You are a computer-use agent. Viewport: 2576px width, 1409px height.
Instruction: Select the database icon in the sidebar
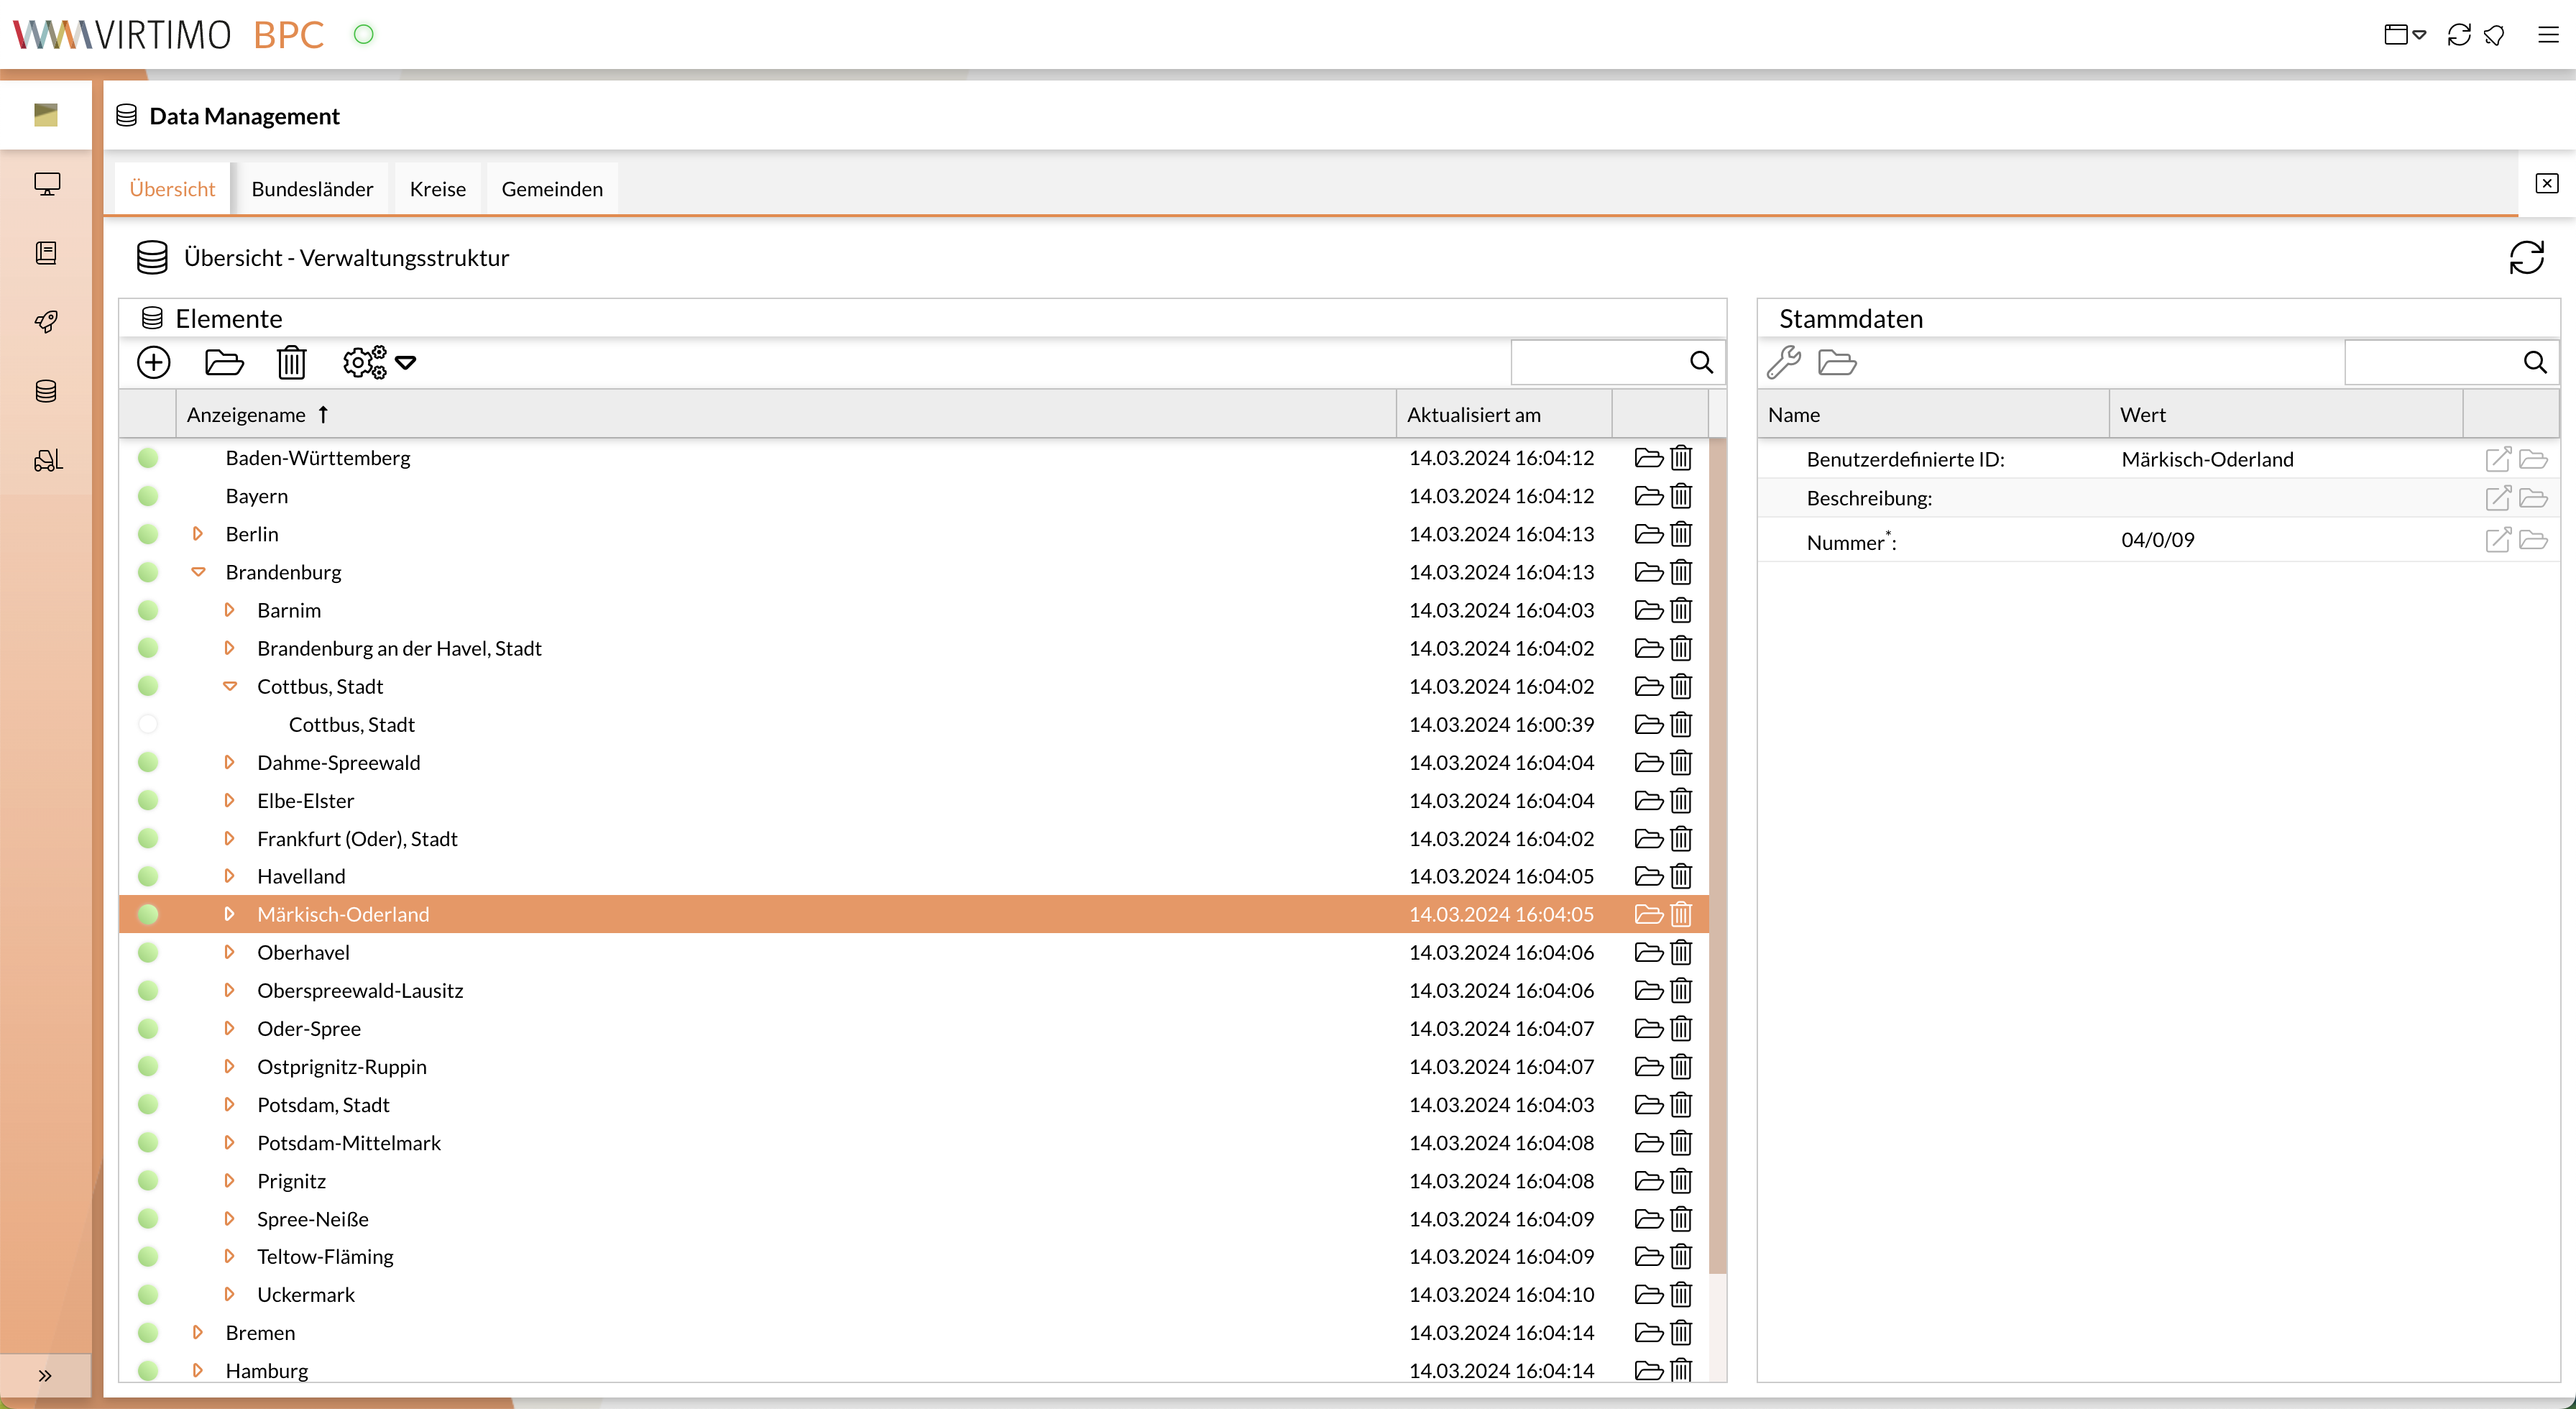46,391
